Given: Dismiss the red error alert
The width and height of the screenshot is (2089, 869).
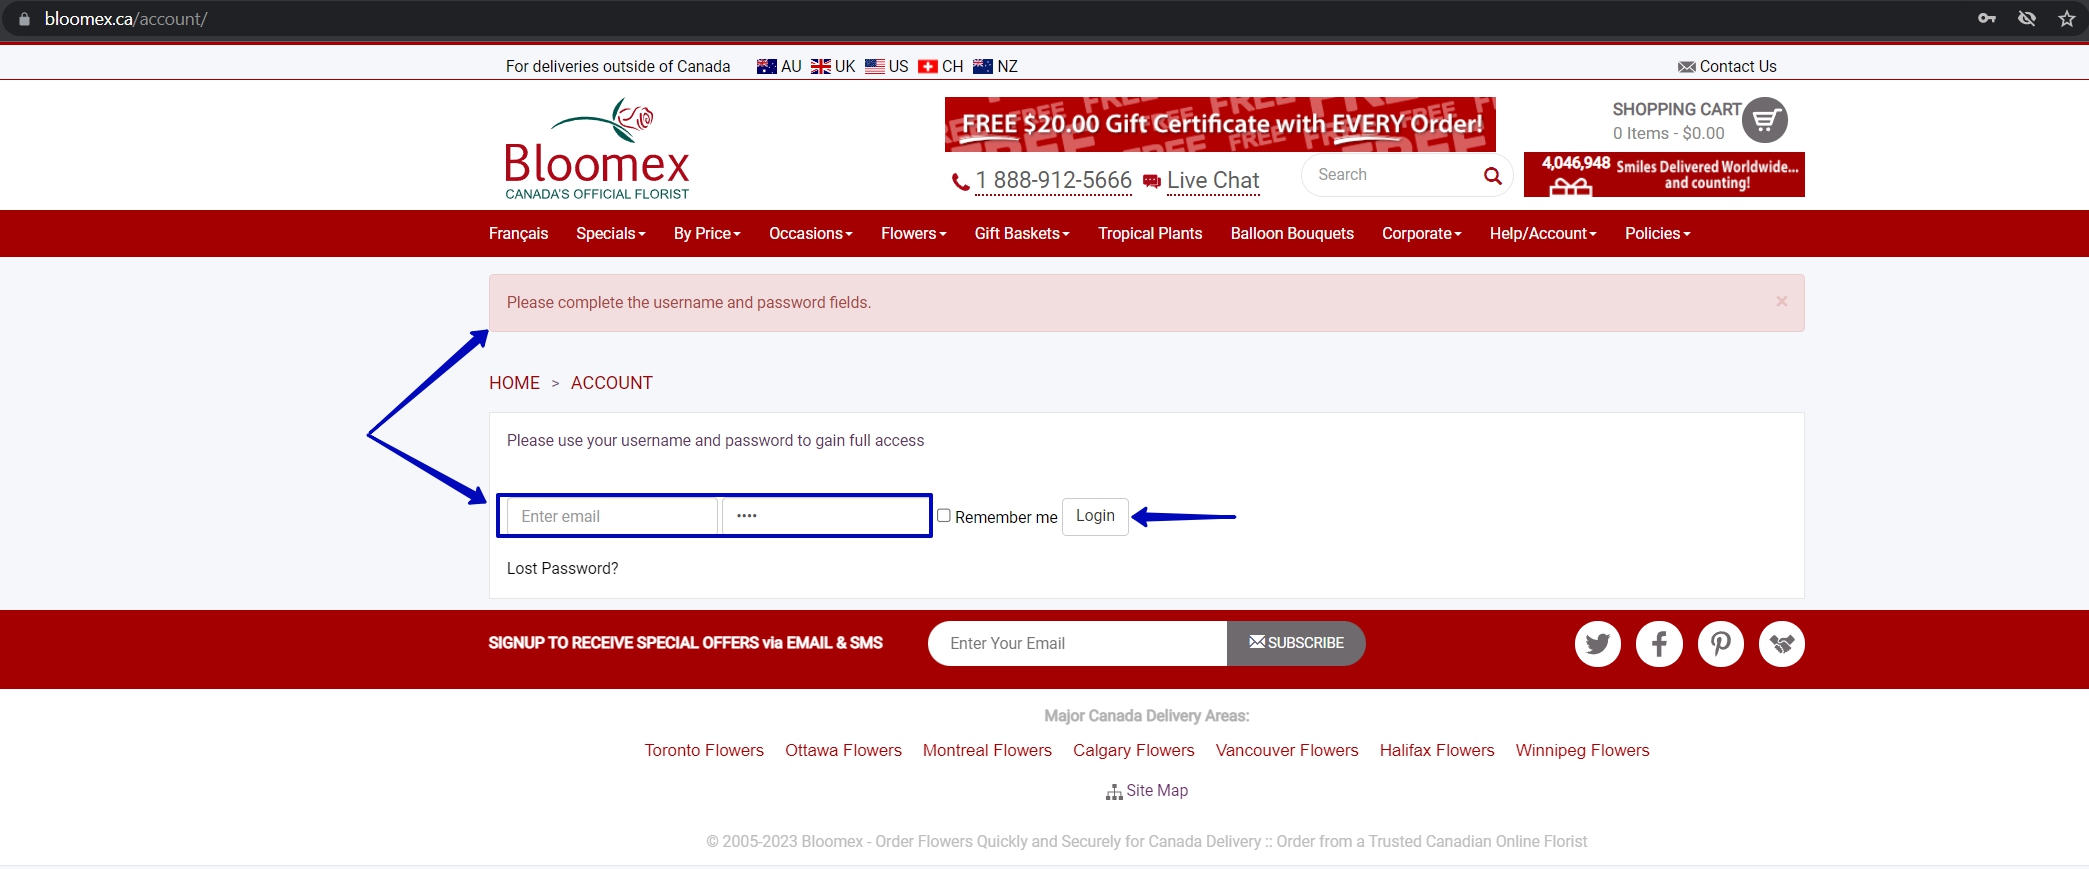Looking at the screenshot, I should point(1781,301).
